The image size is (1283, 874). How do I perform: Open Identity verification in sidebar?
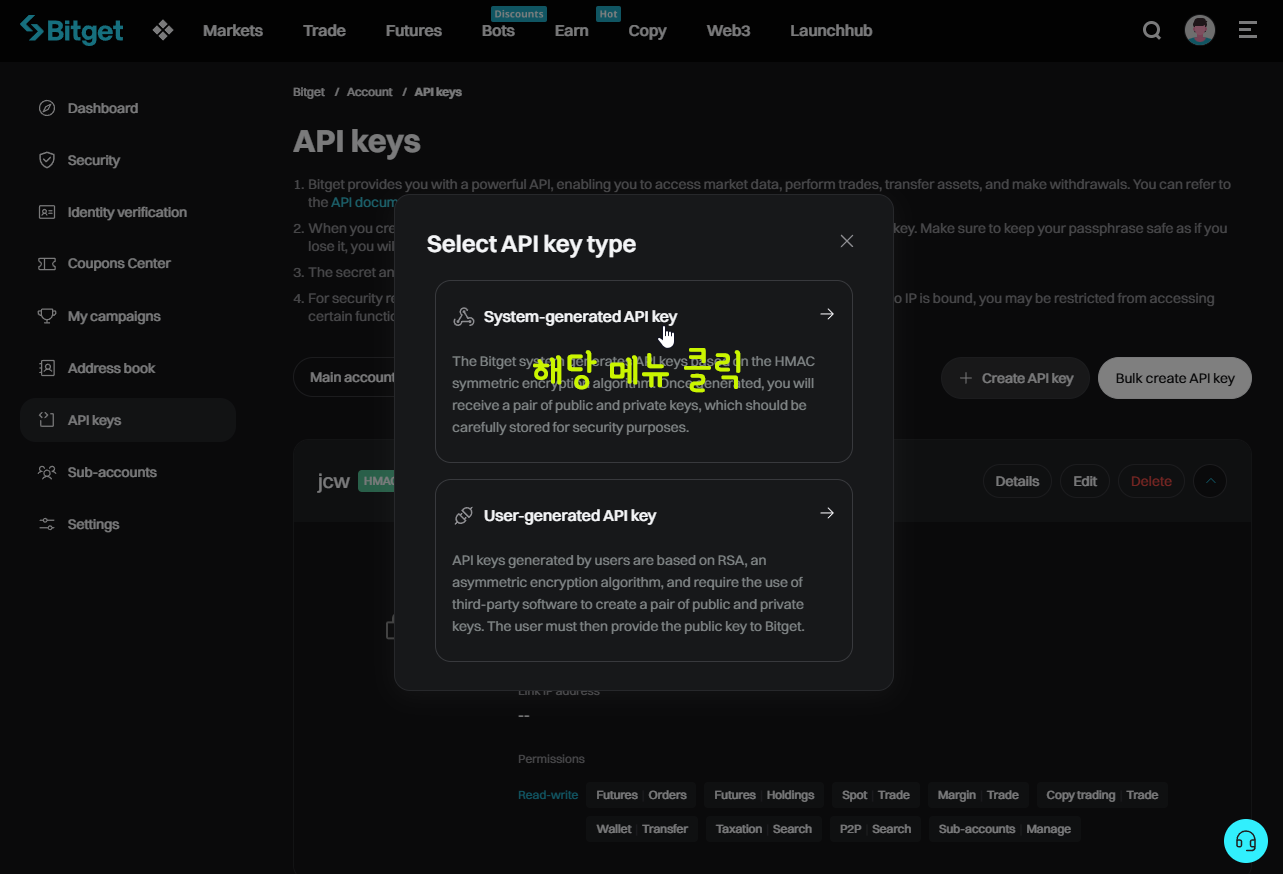click(128, 212)
